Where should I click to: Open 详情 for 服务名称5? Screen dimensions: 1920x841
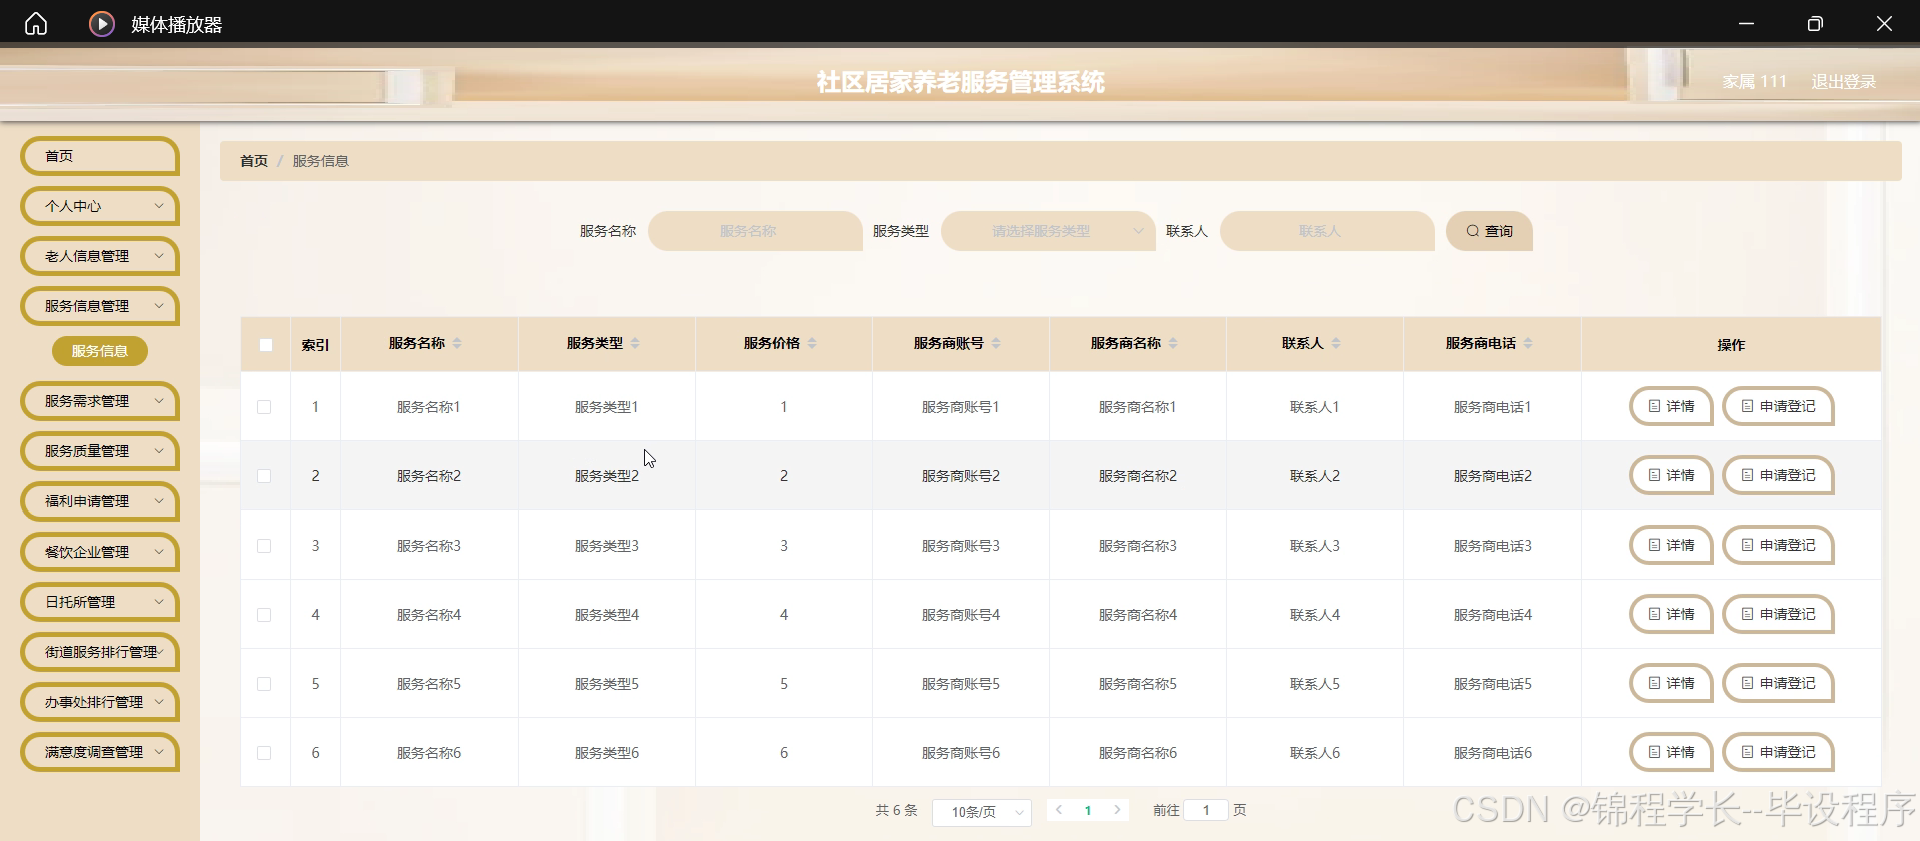tap(1671, 683)
